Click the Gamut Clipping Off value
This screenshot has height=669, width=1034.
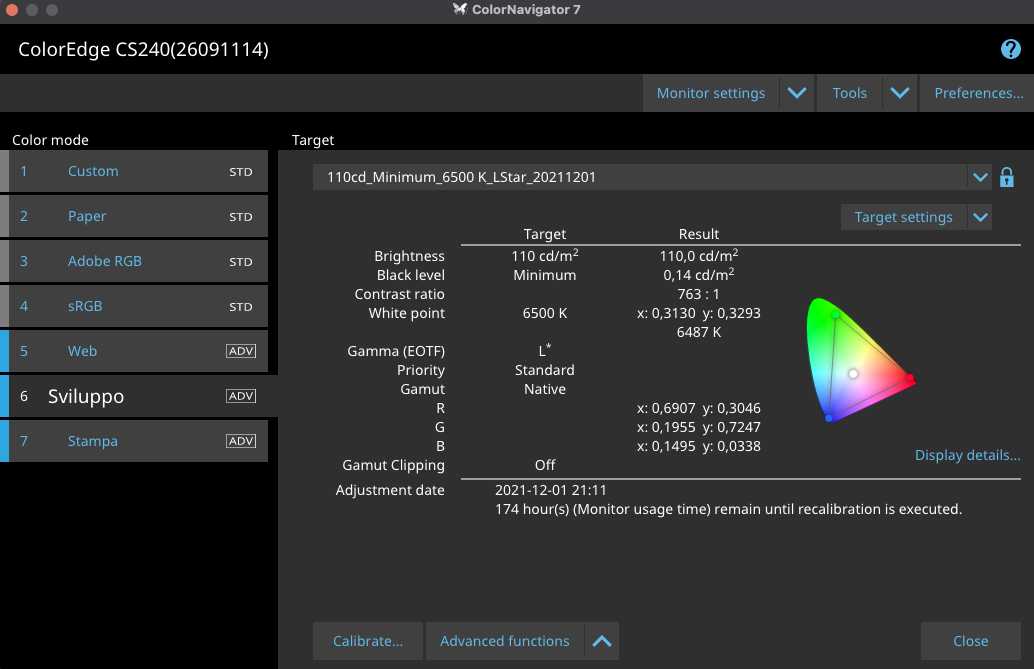[x=545, y=465]
